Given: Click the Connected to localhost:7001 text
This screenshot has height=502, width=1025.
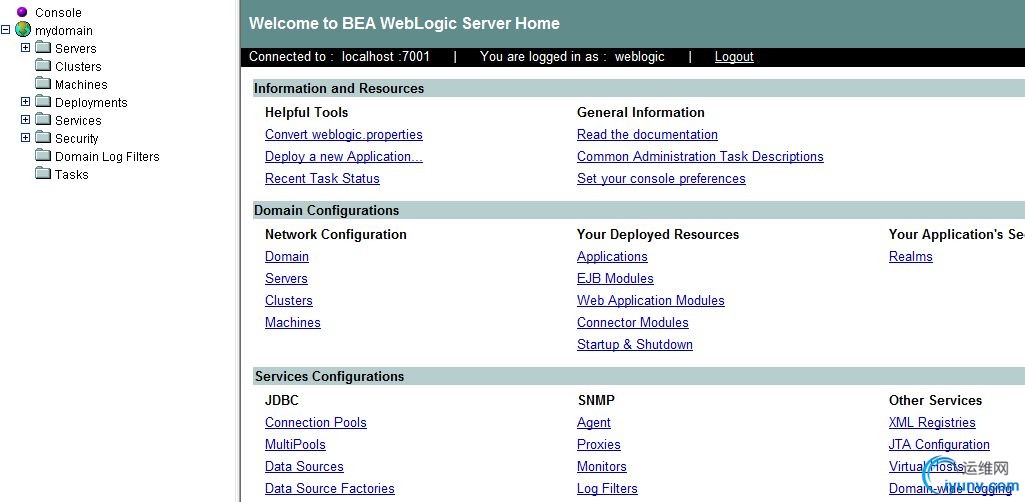Looking at the screenshot, I should click(339, 57).
